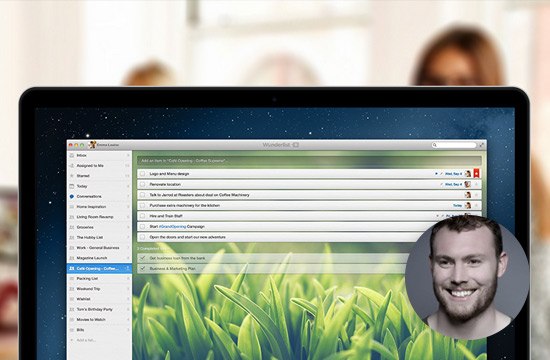Star the Talk to Jarrod task

pos(476,195)
